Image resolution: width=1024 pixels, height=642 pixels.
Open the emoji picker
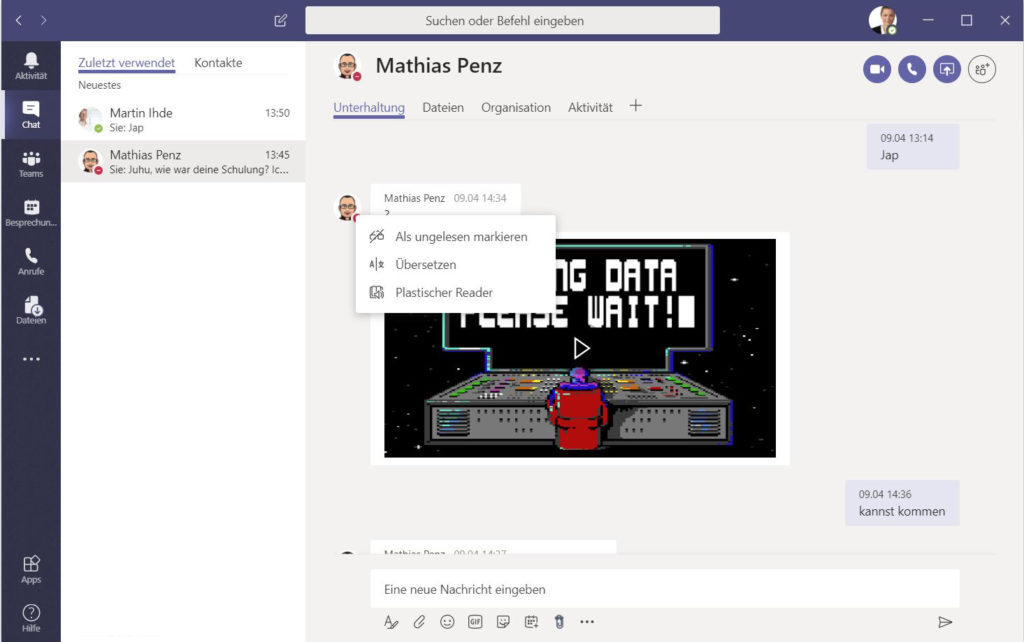point(447,622)
